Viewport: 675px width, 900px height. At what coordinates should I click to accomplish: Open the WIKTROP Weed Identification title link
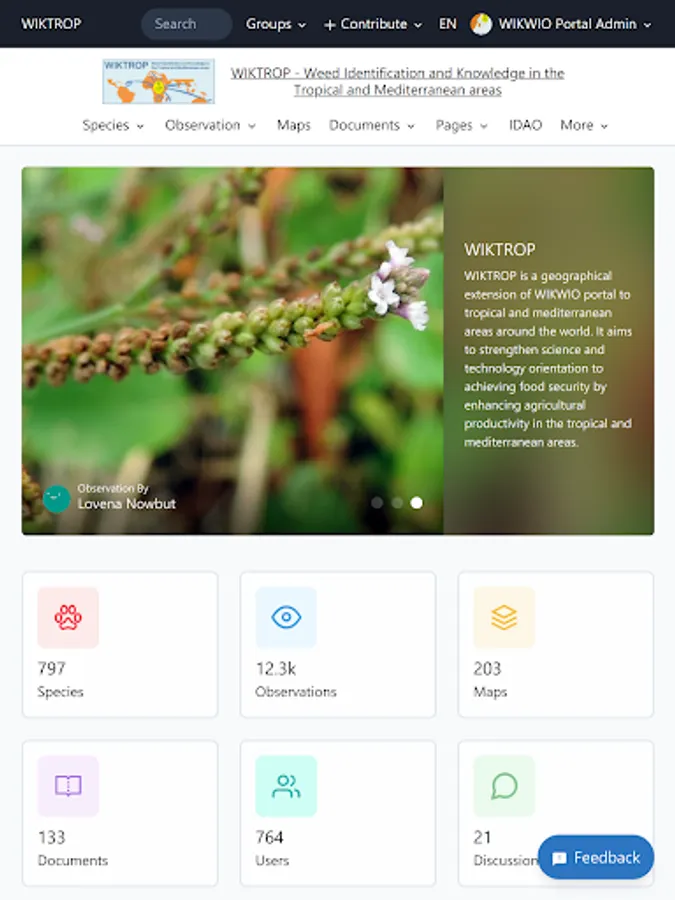pos(397,82)
